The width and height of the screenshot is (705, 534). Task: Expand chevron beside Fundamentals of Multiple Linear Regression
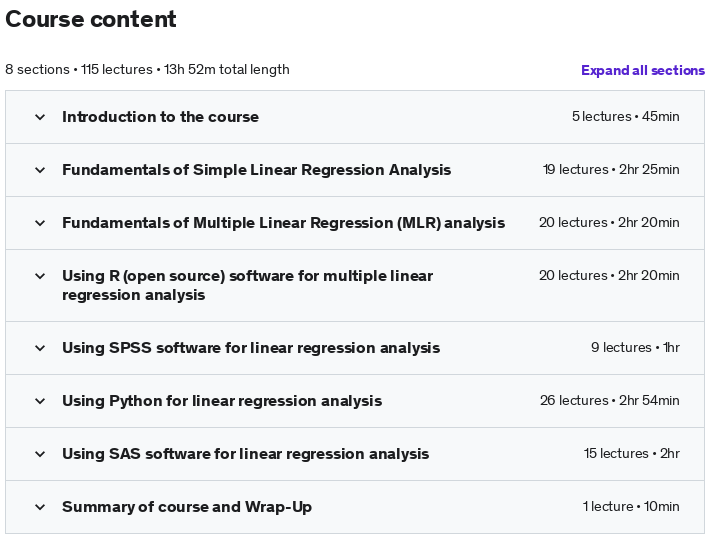[x=40, y=223]
